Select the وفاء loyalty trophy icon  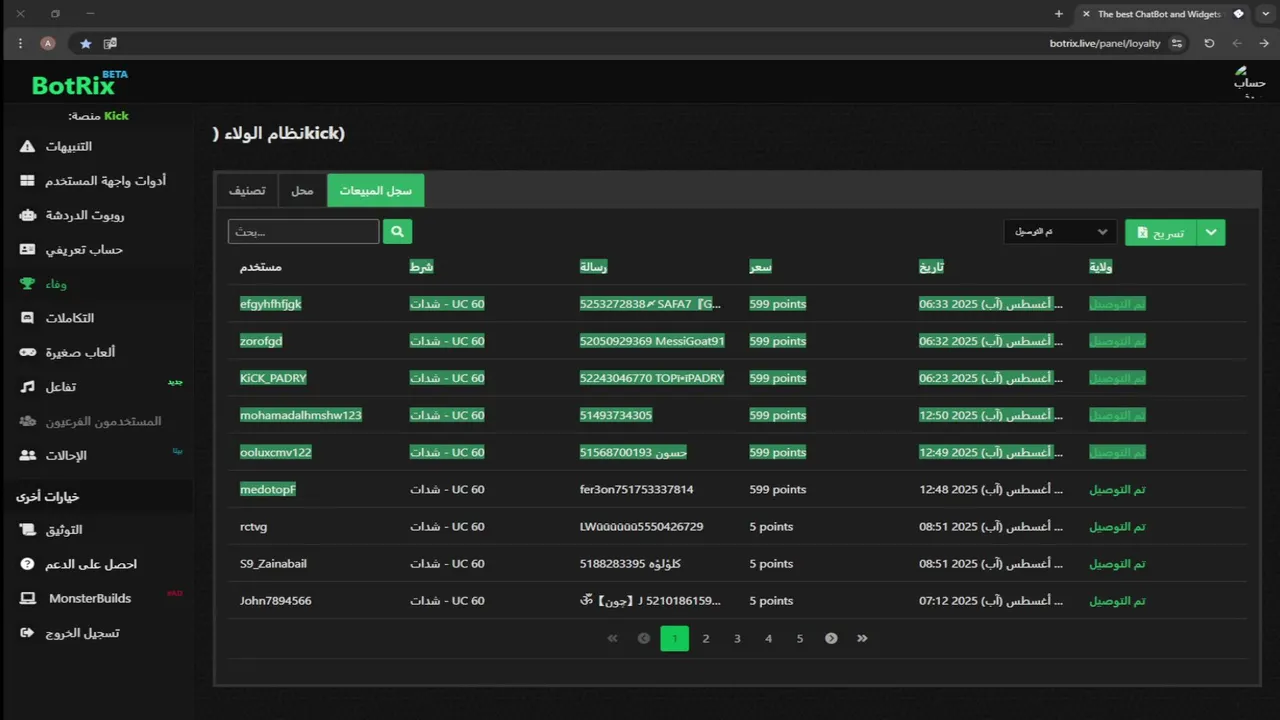(27, 284)
